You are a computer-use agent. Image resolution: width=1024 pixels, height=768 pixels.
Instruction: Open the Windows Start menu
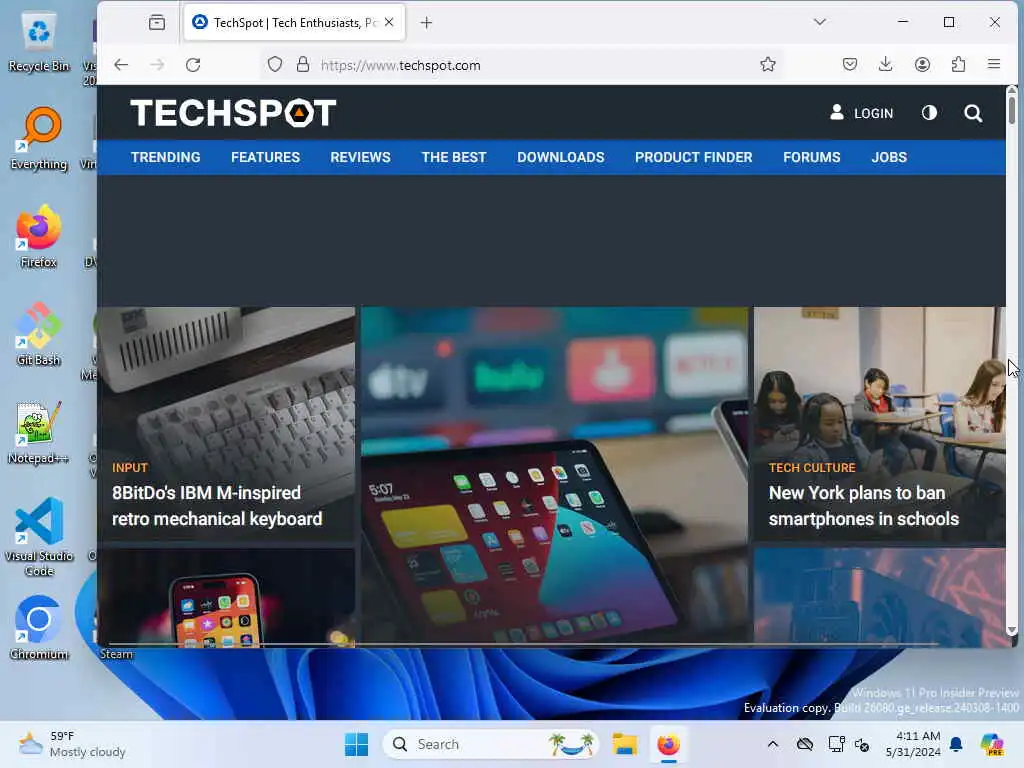(357, 744)
